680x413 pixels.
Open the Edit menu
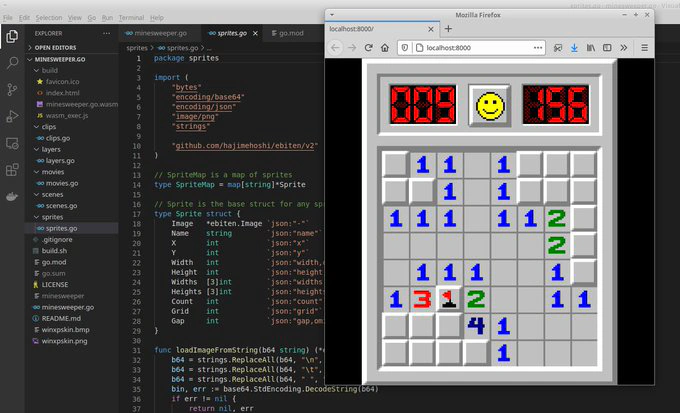point(24,18)
